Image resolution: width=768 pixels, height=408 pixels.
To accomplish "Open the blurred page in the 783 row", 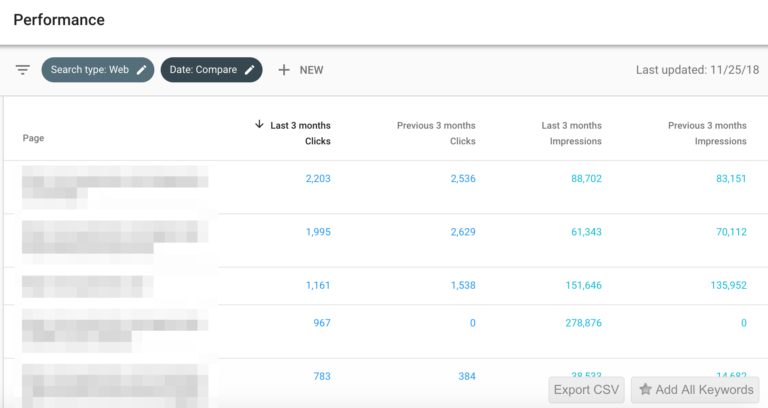I will tap(115, 385).
